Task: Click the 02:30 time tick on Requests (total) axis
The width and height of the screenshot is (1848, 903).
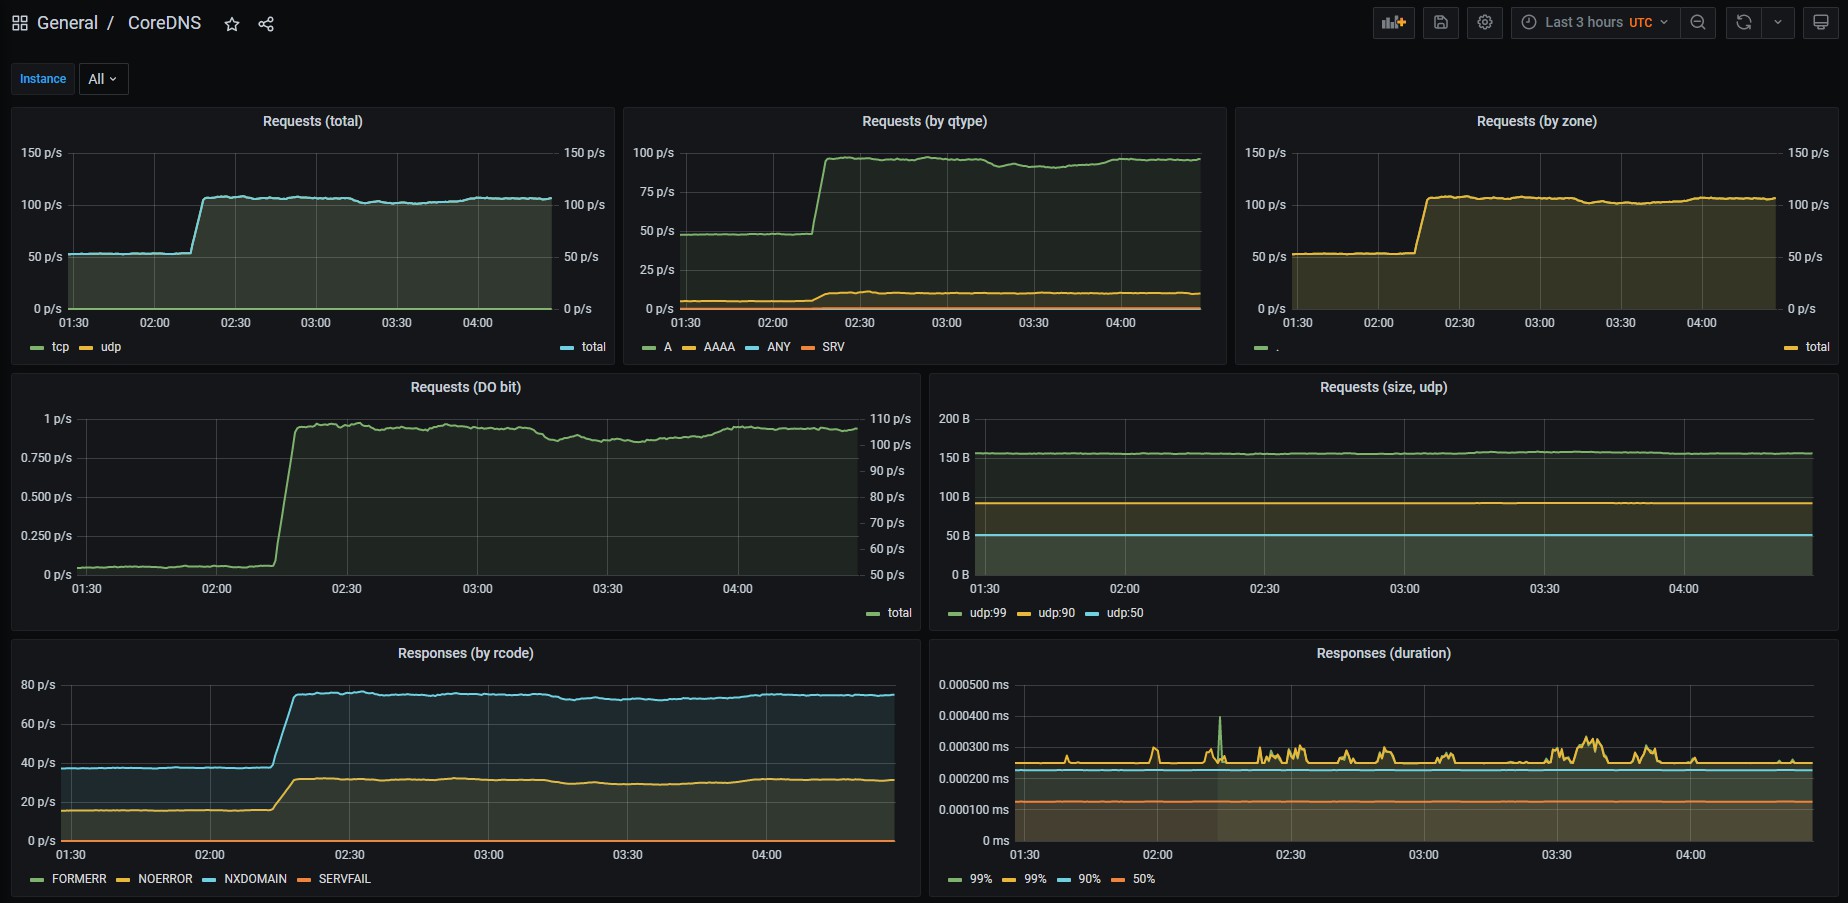Action: pyautogui.click(x=236, y=323)
